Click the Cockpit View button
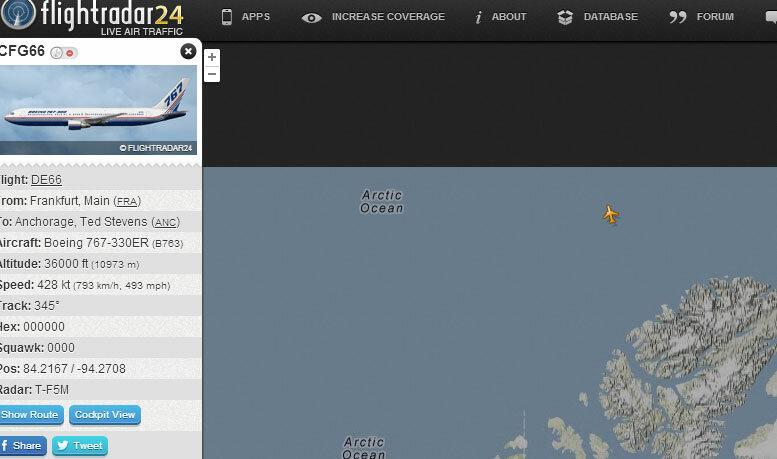The width and height of the screenshot is (777, 459). pyautogui.click(x=105, y=414)
